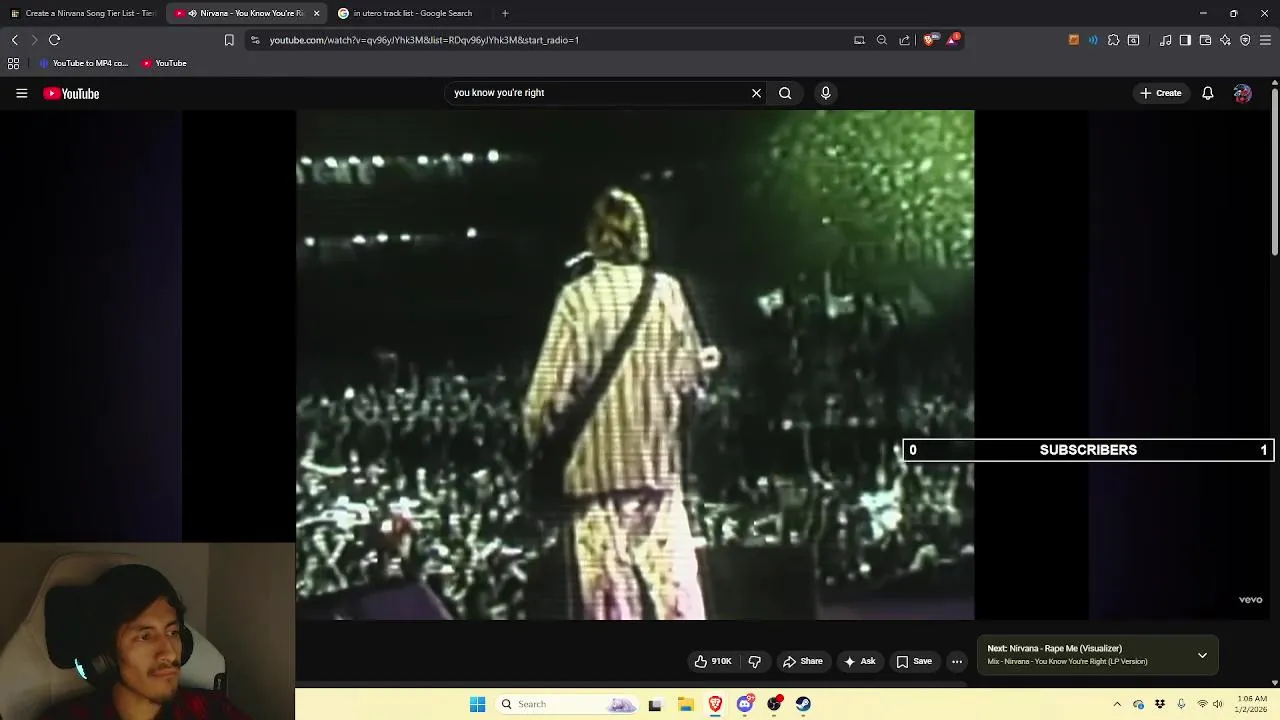Open the three-dot more actions menu

(957, 661)
